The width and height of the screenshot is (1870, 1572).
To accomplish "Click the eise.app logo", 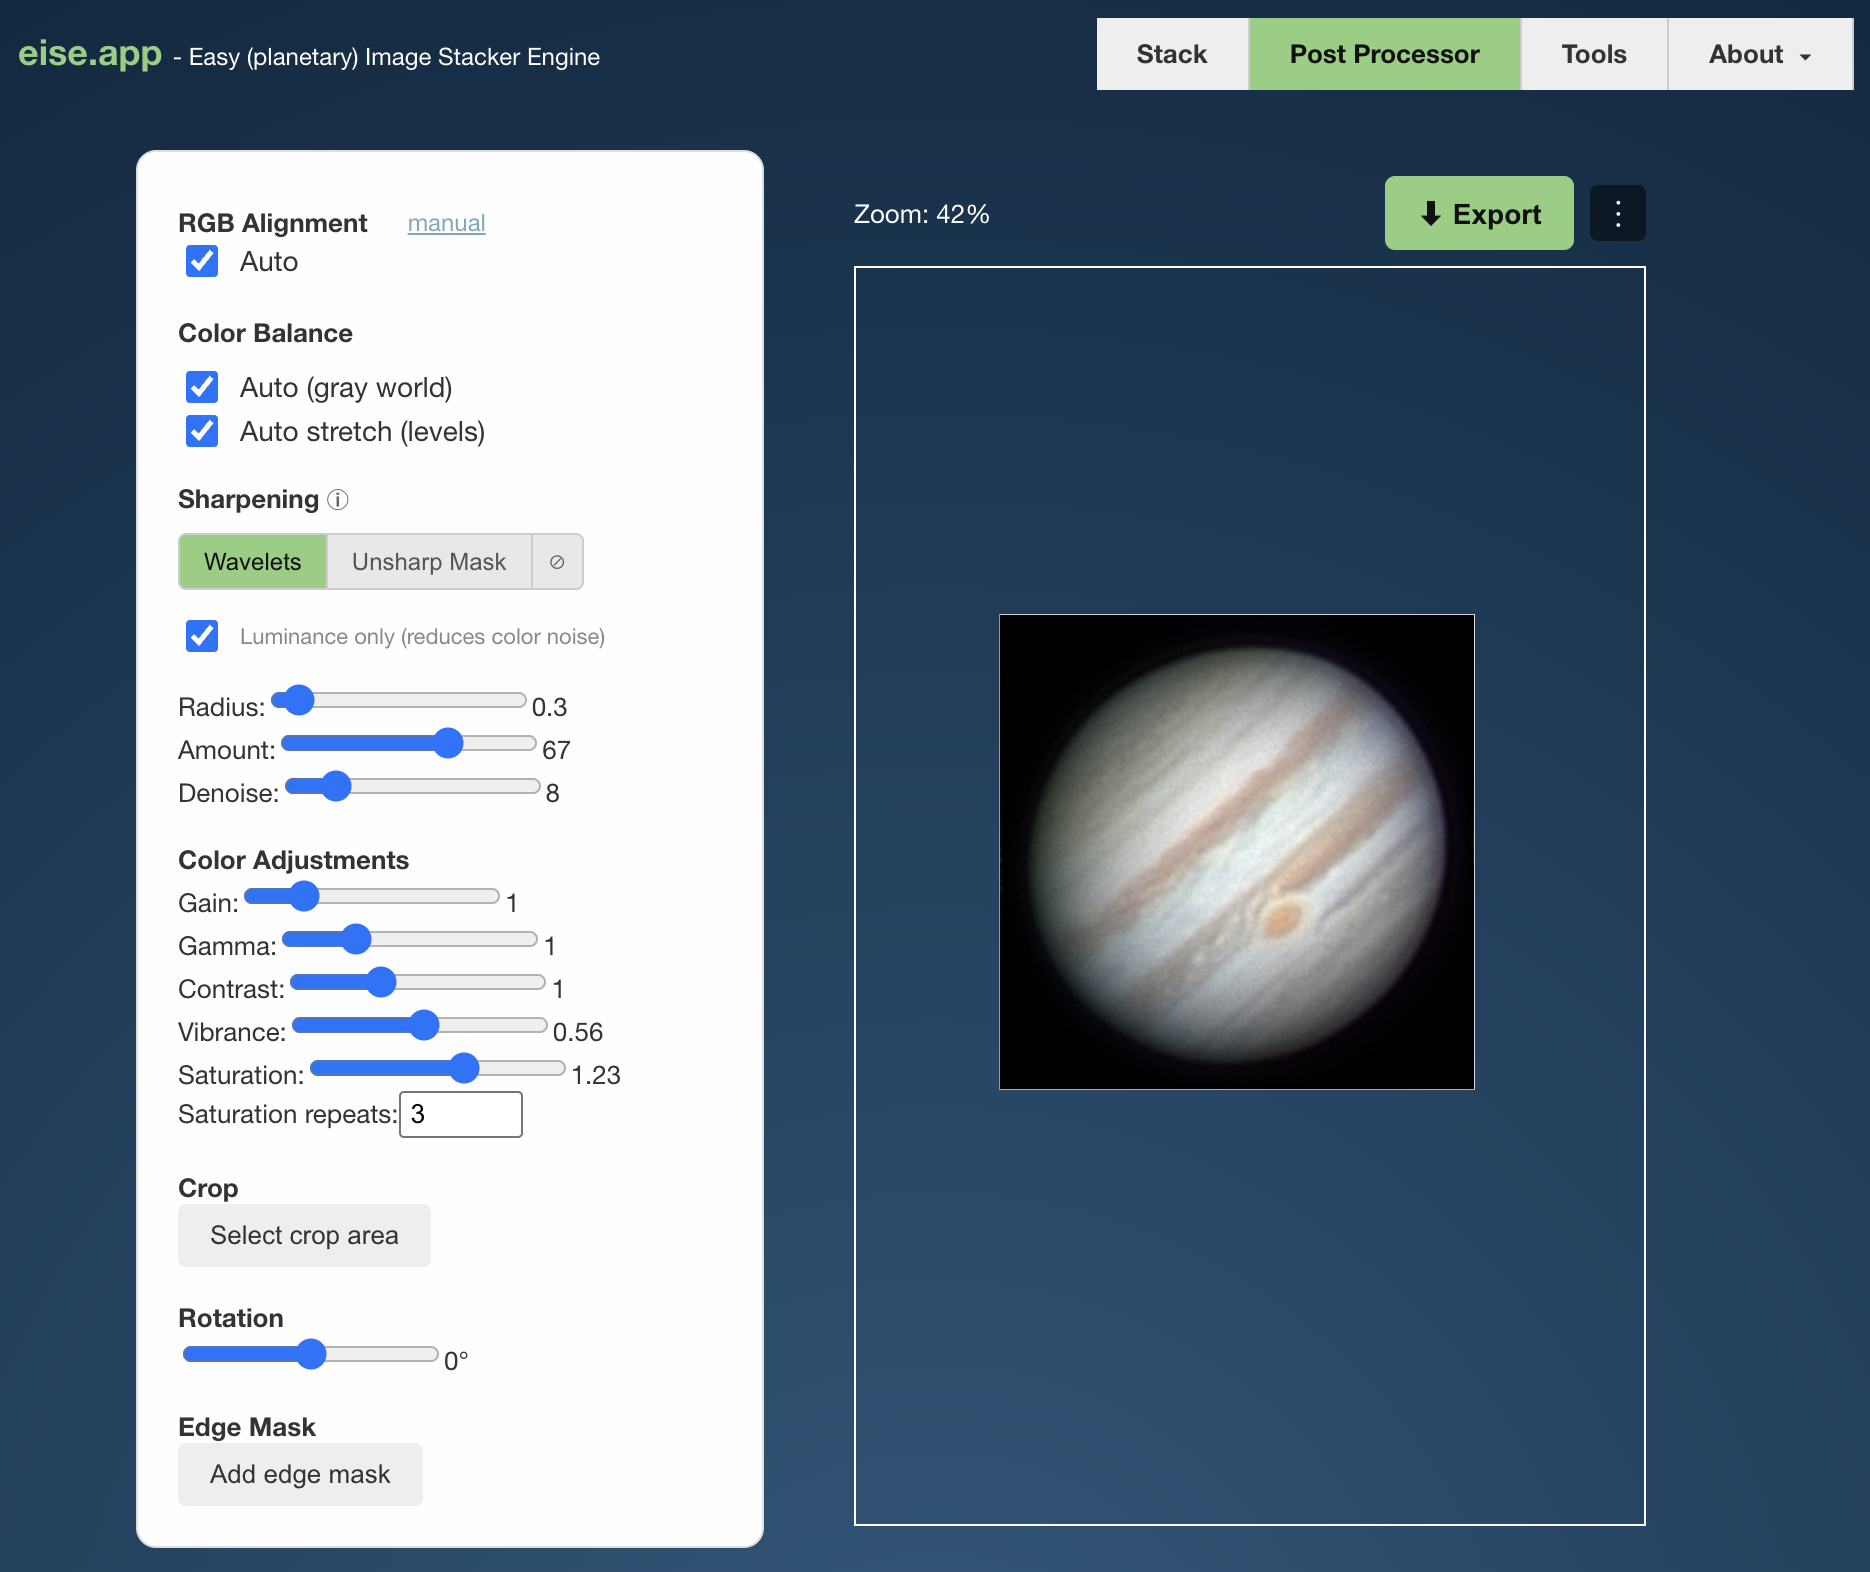I will [89, 54].
